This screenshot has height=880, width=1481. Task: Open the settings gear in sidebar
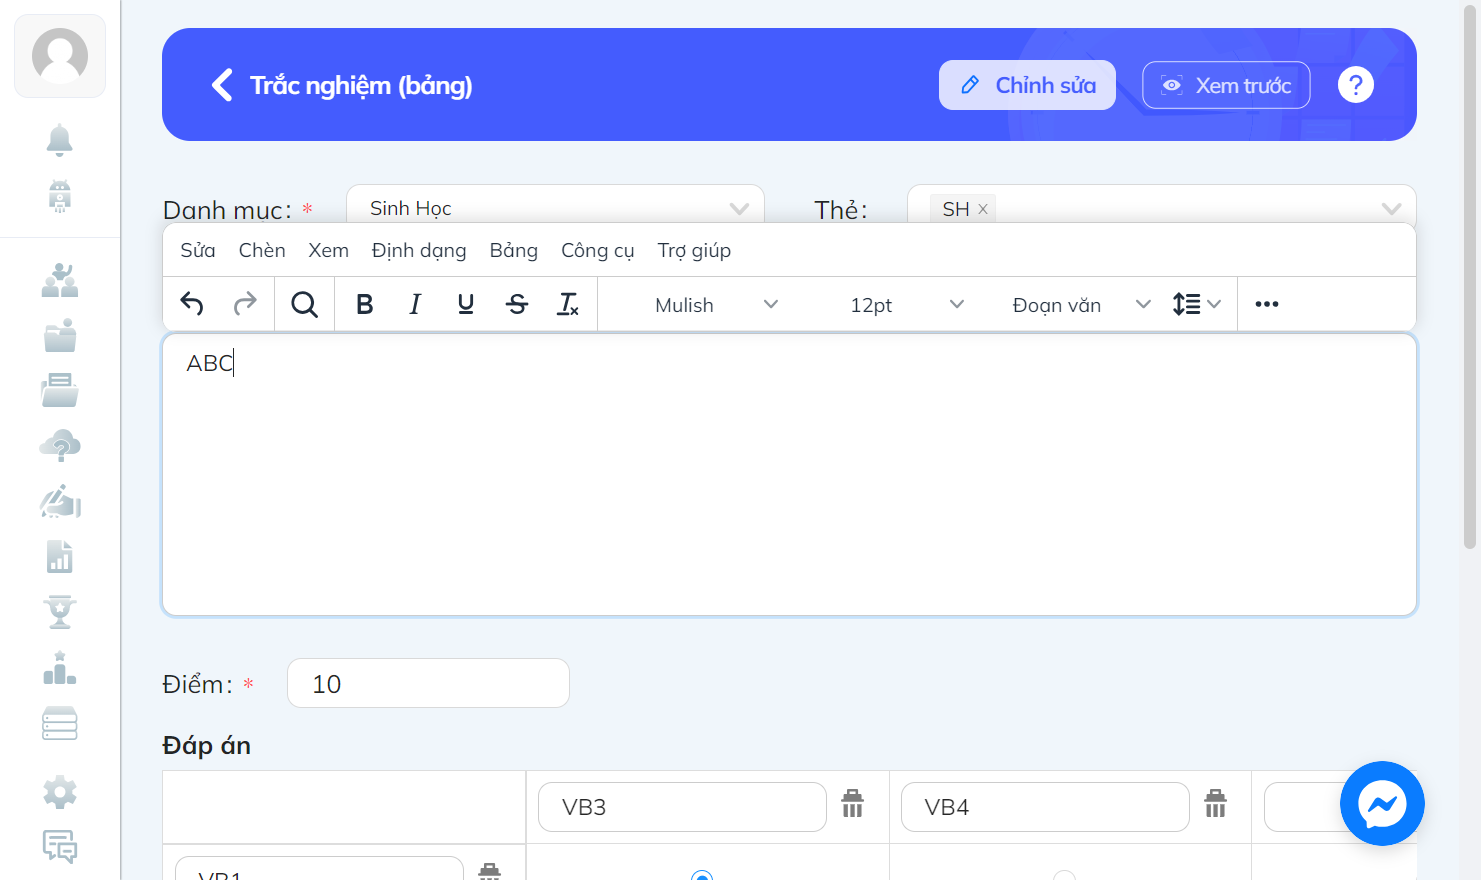click(60, 792)
